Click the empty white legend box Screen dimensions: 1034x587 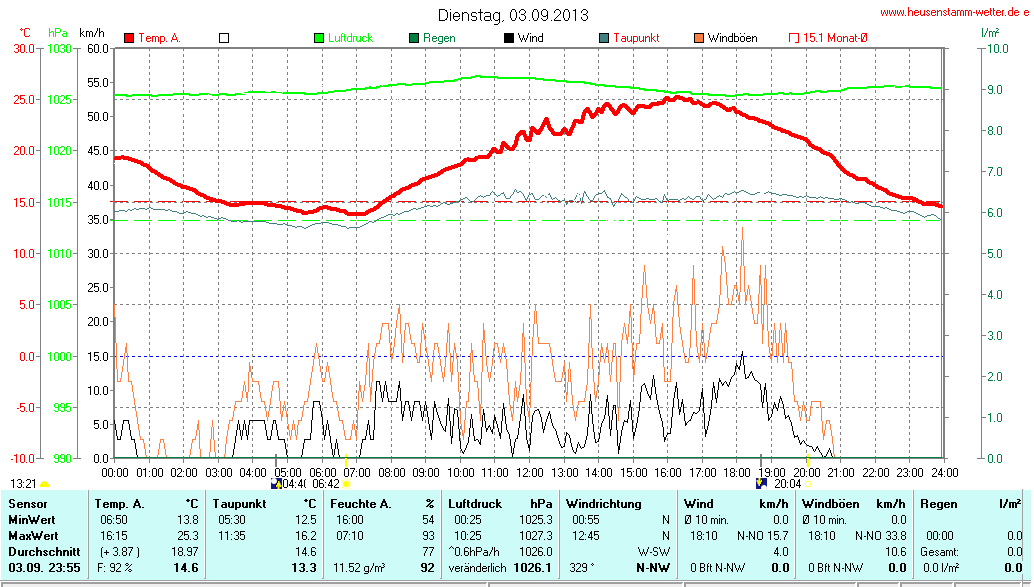pos(224,38)
